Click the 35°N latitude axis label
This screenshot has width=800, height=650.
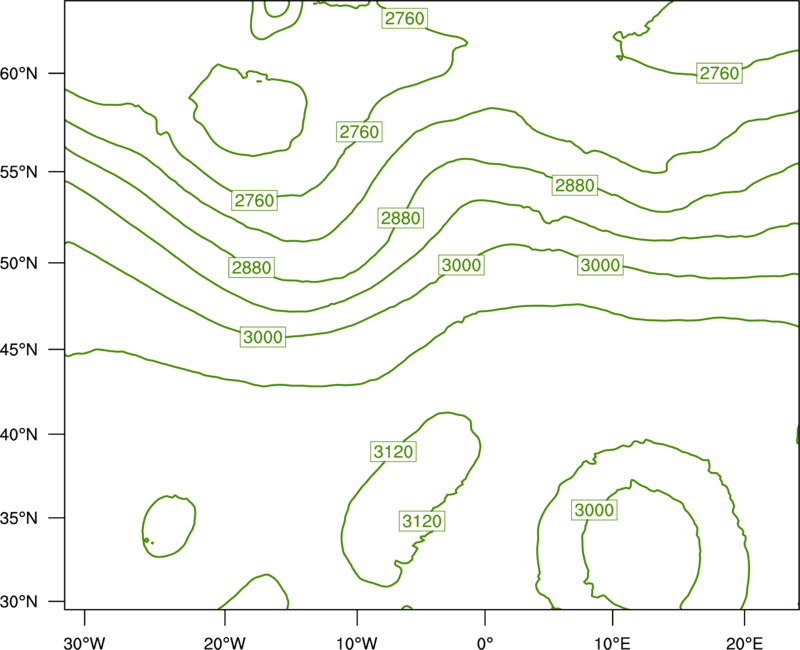tap(19, 518)
